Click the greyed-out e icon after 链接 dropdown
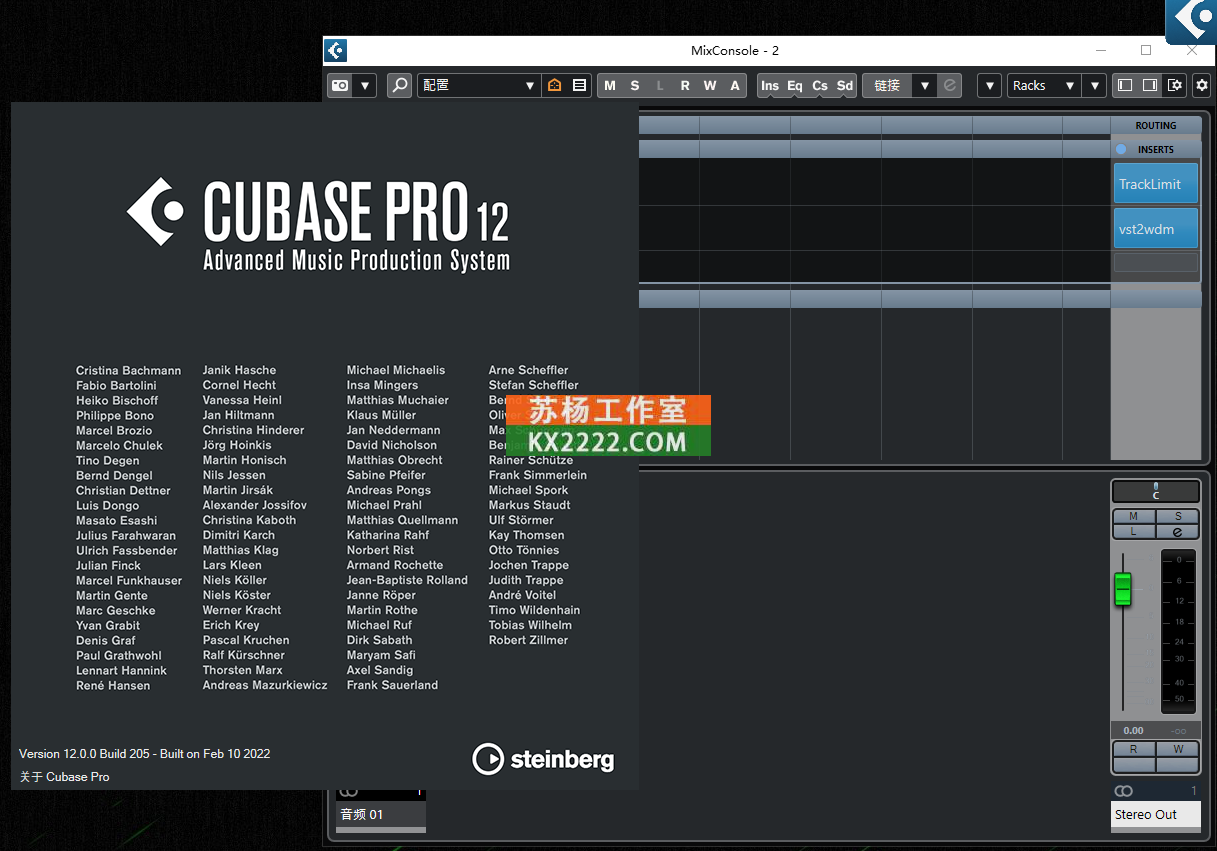This screenshot has height=851, width=1217. pos(950,86)
